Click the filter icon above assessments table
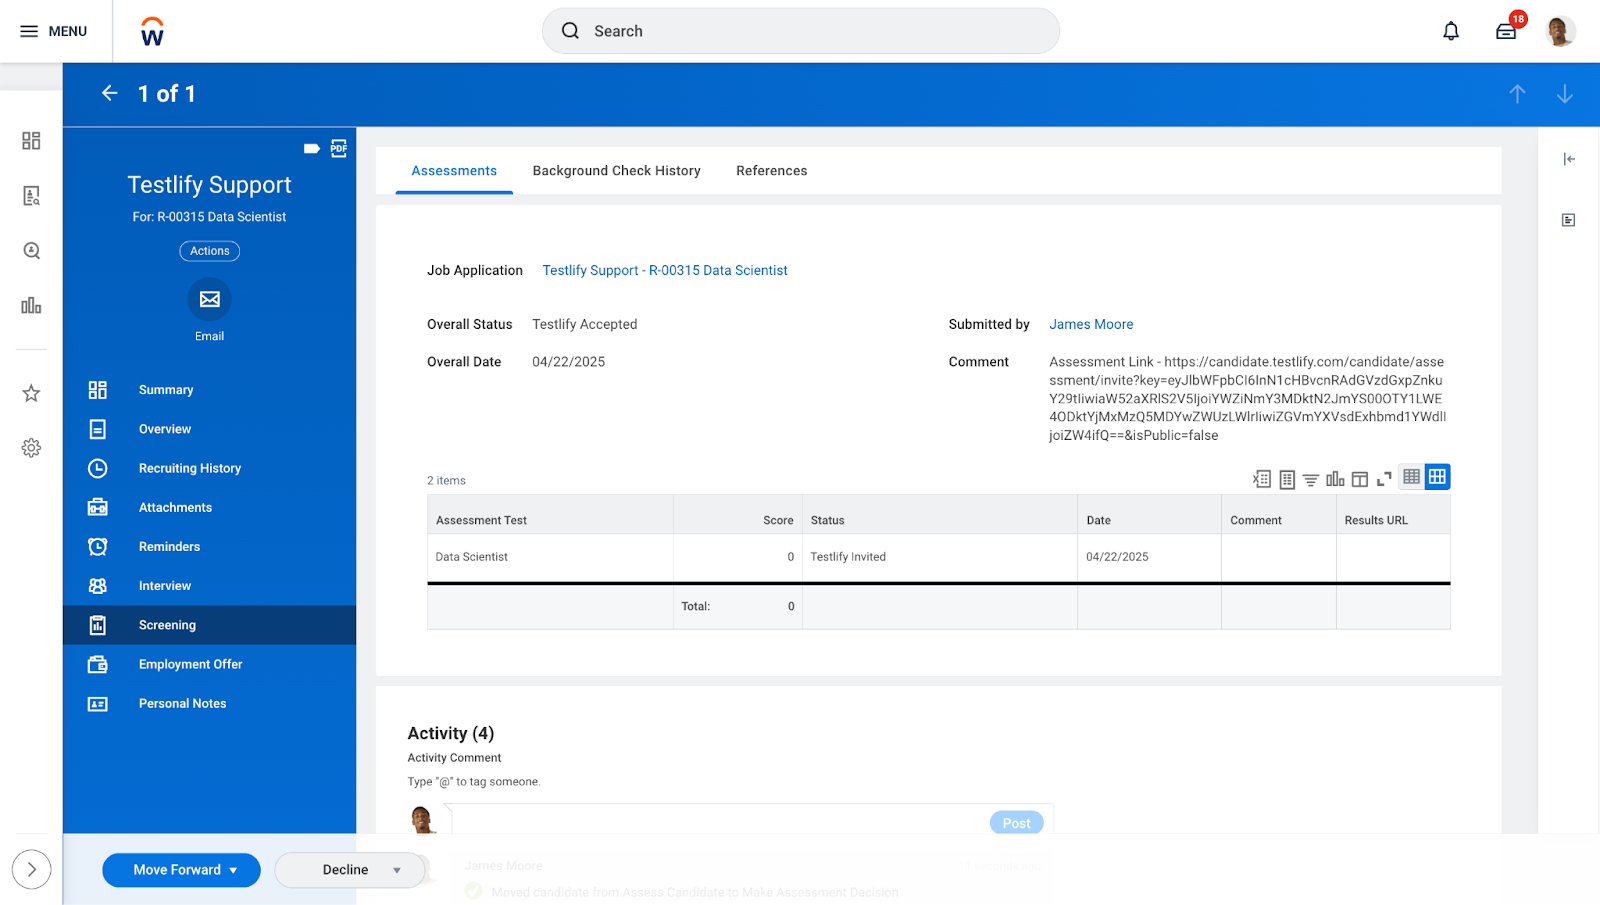Screen dimensions: 1600x905 [1310, 480]
